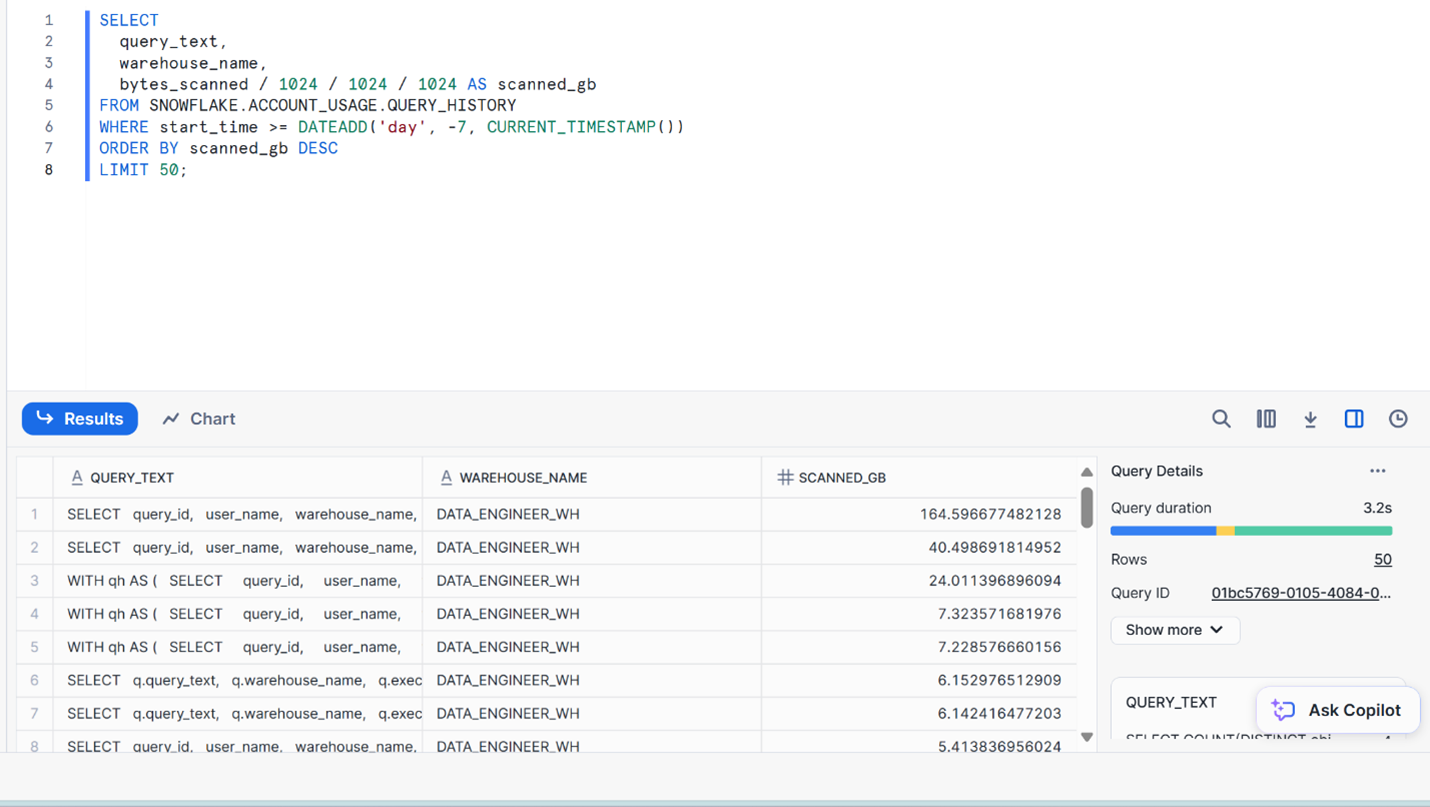Select result row number 3
The image size is (1430, 807).
[x=34, y=581]
